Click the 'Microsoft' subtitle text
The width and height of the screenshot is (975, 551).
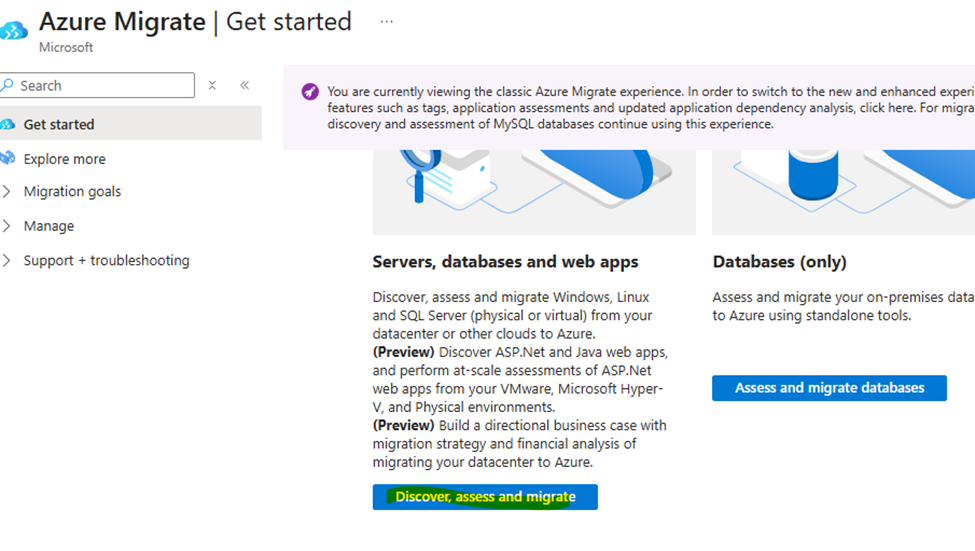[x=66, y=47]
